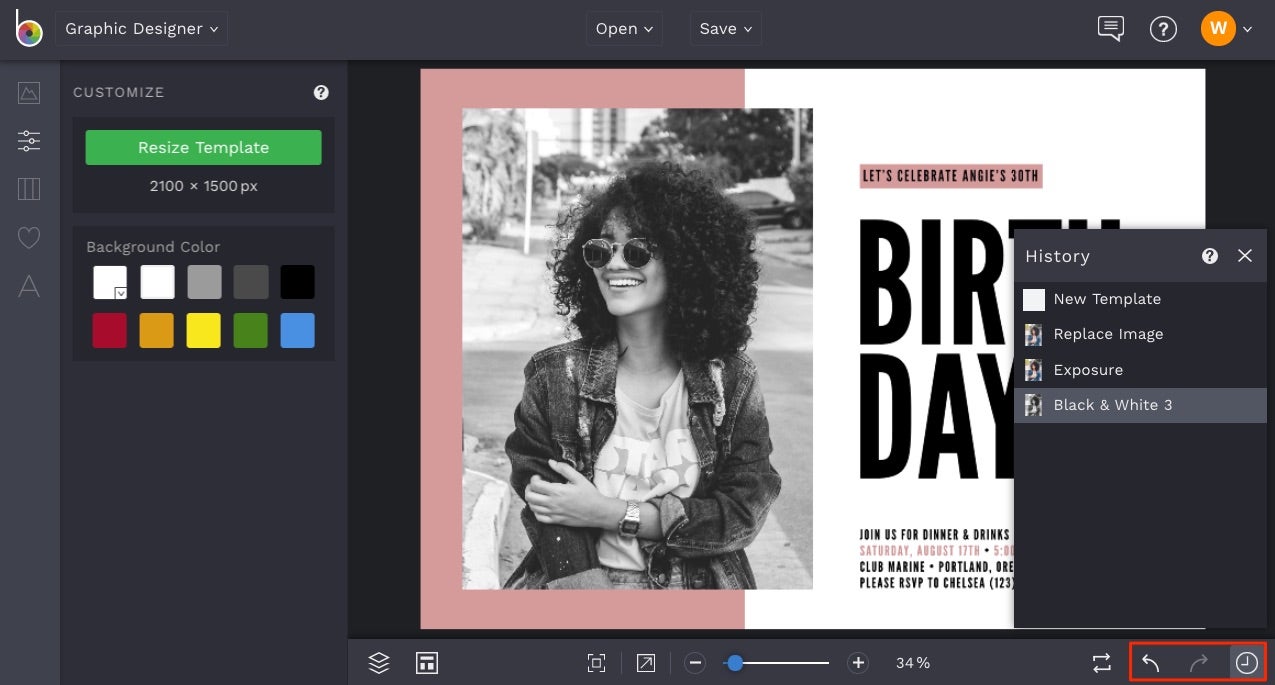Click the Resize Template button
This screenshot has height=685, width=1275.
[x=203, y=147]
